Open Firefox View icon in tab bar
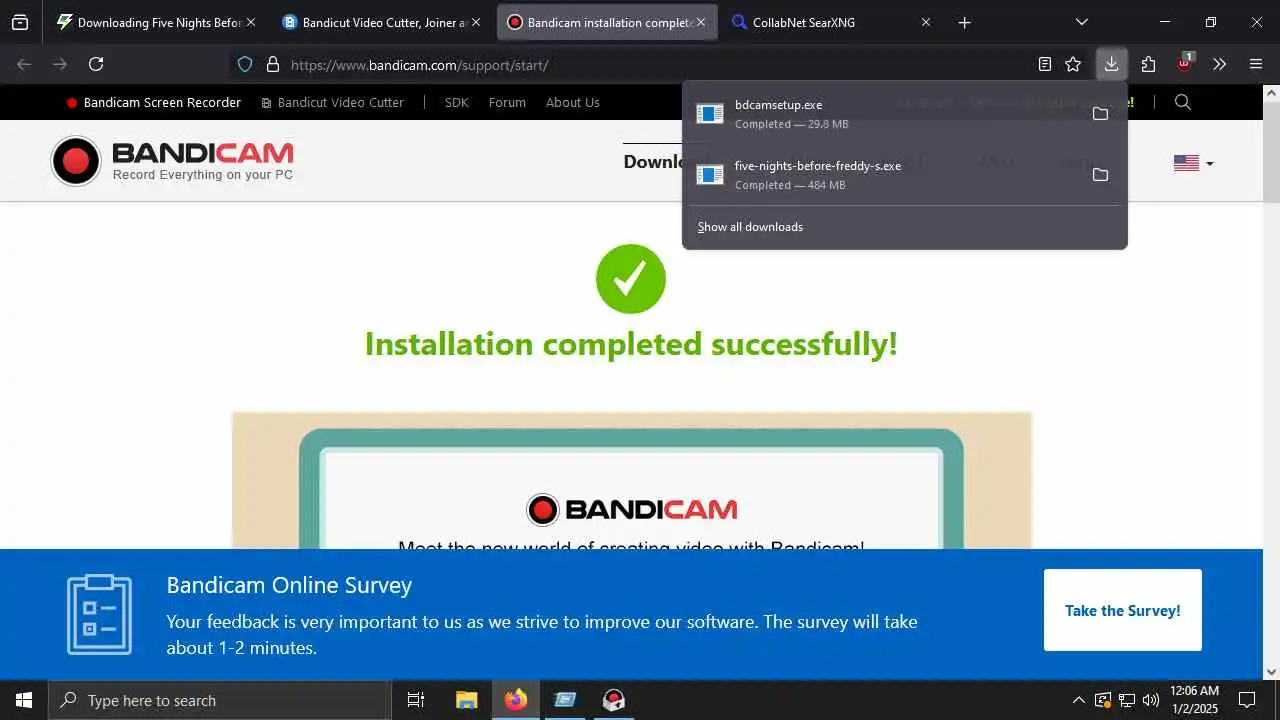 point(20,22)
